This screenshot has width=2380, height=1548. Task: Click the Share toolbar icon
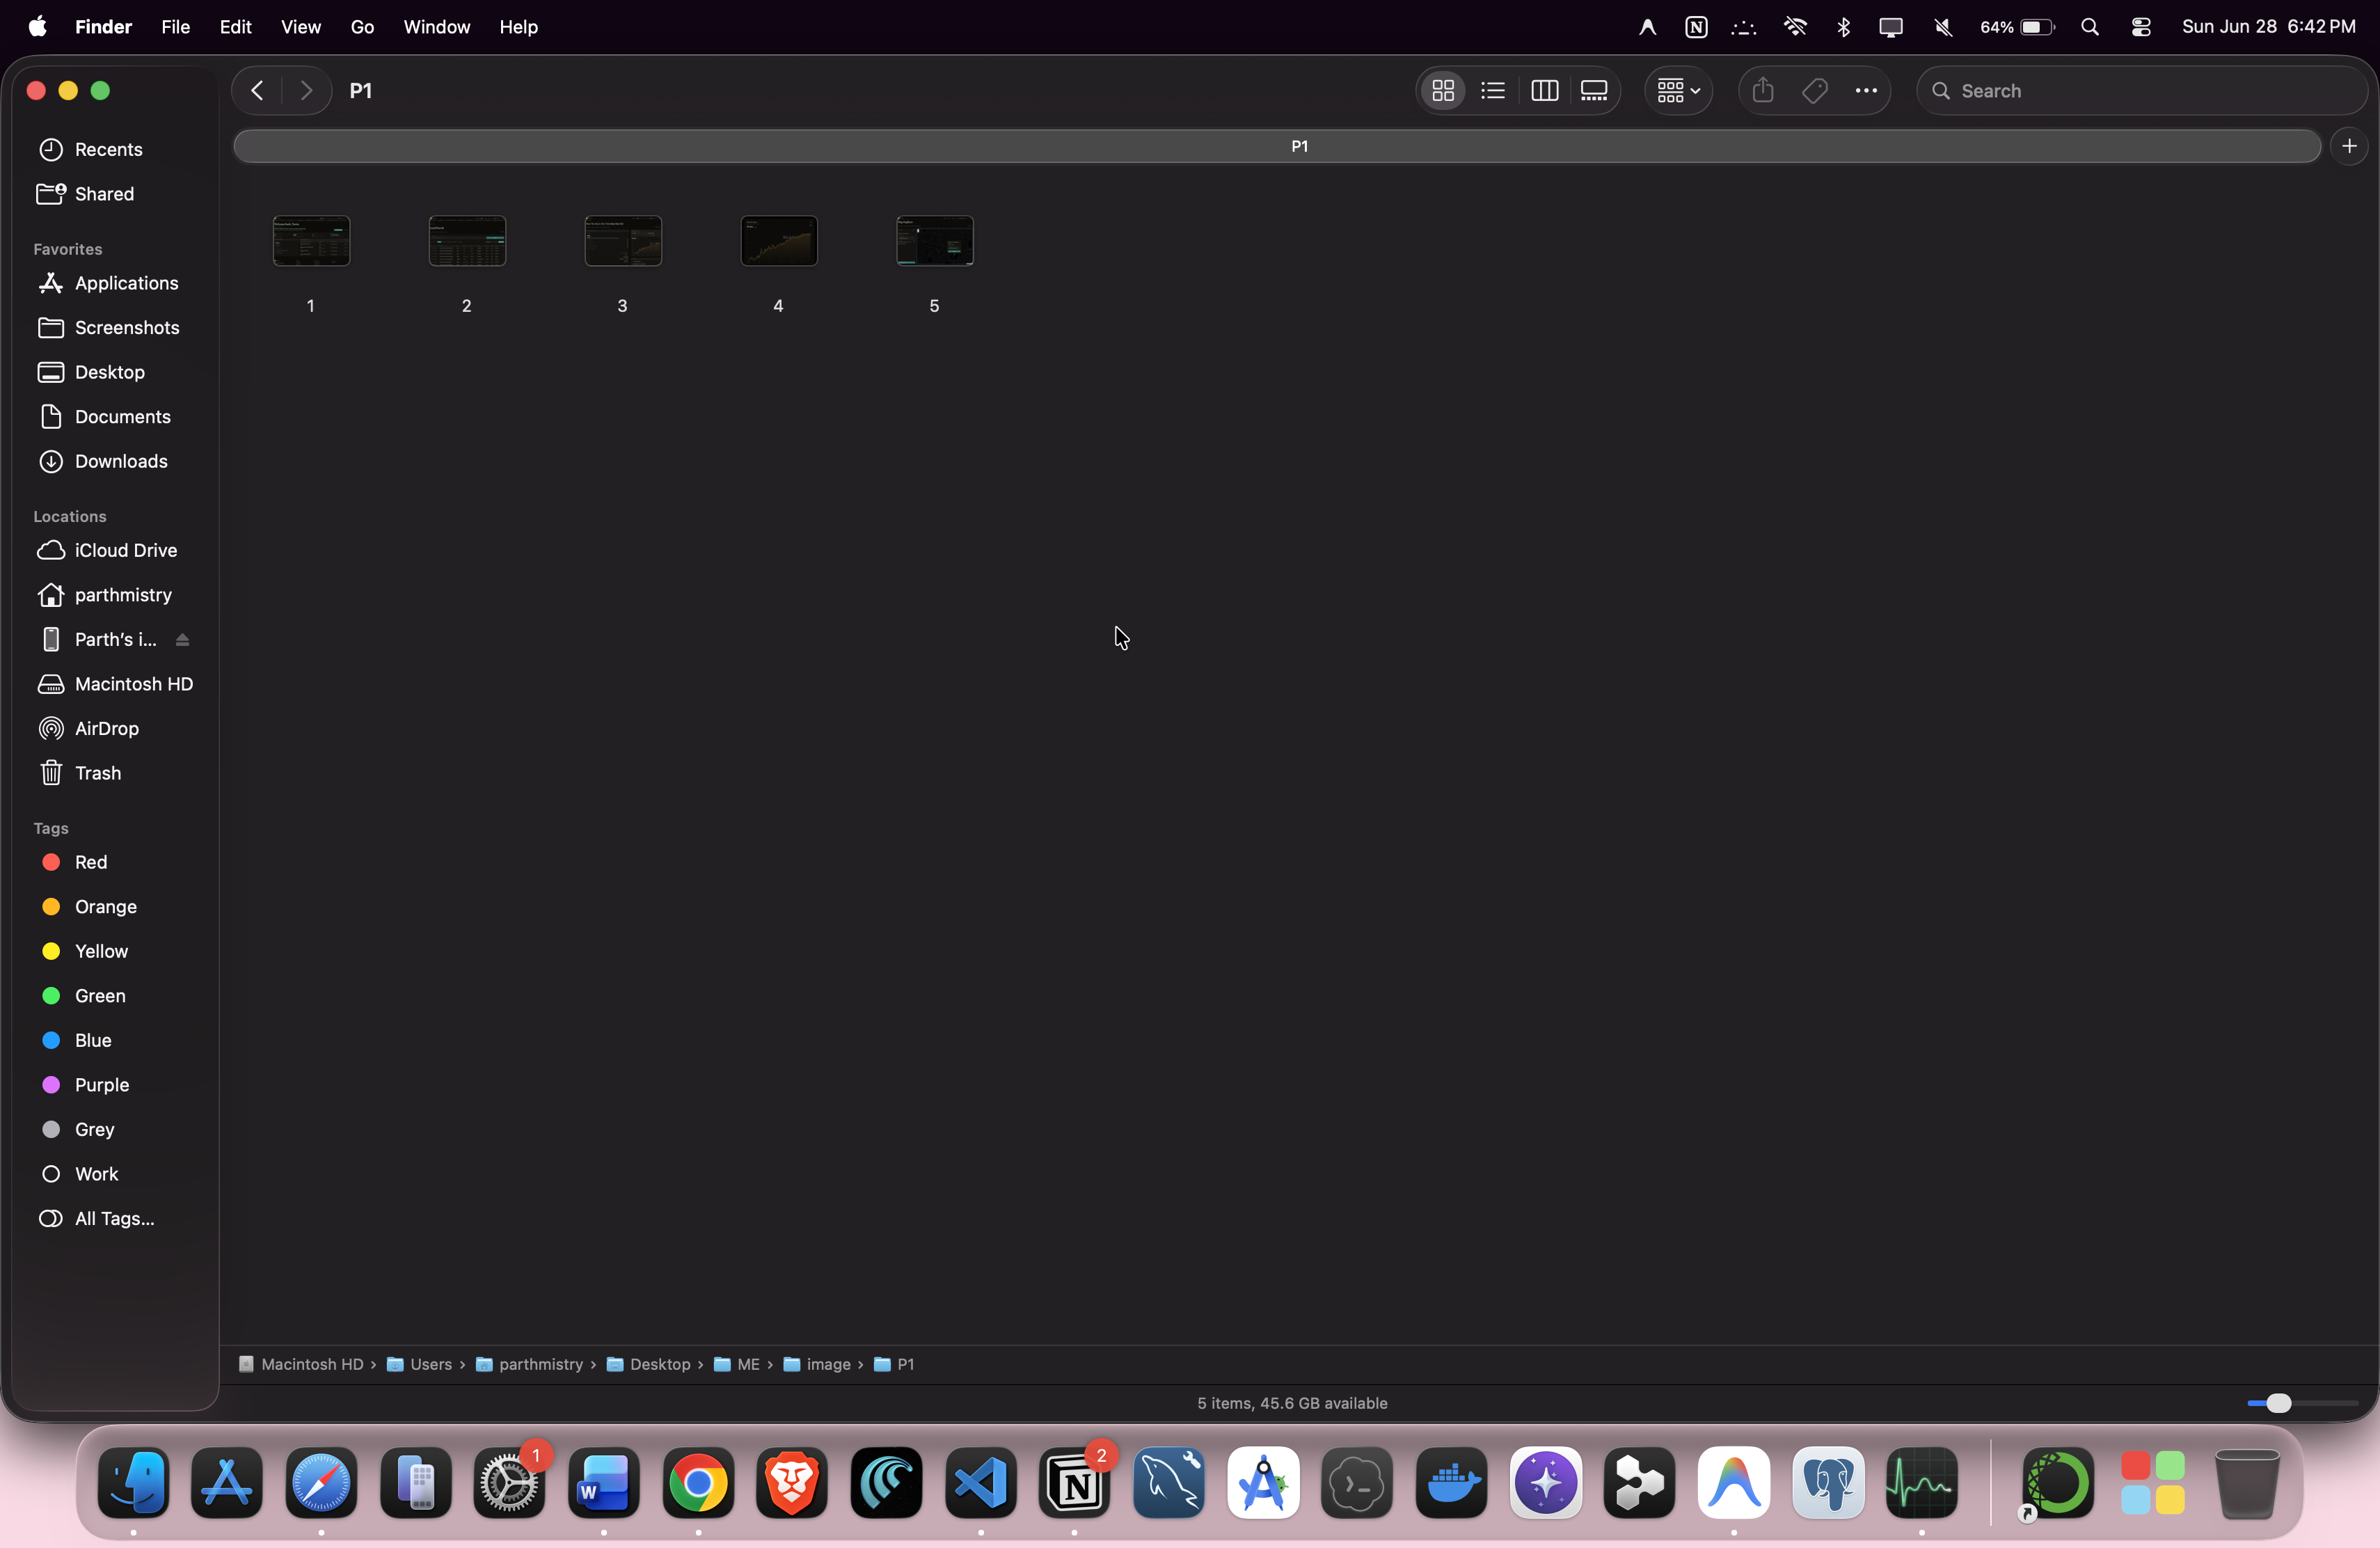point(1763,91)
